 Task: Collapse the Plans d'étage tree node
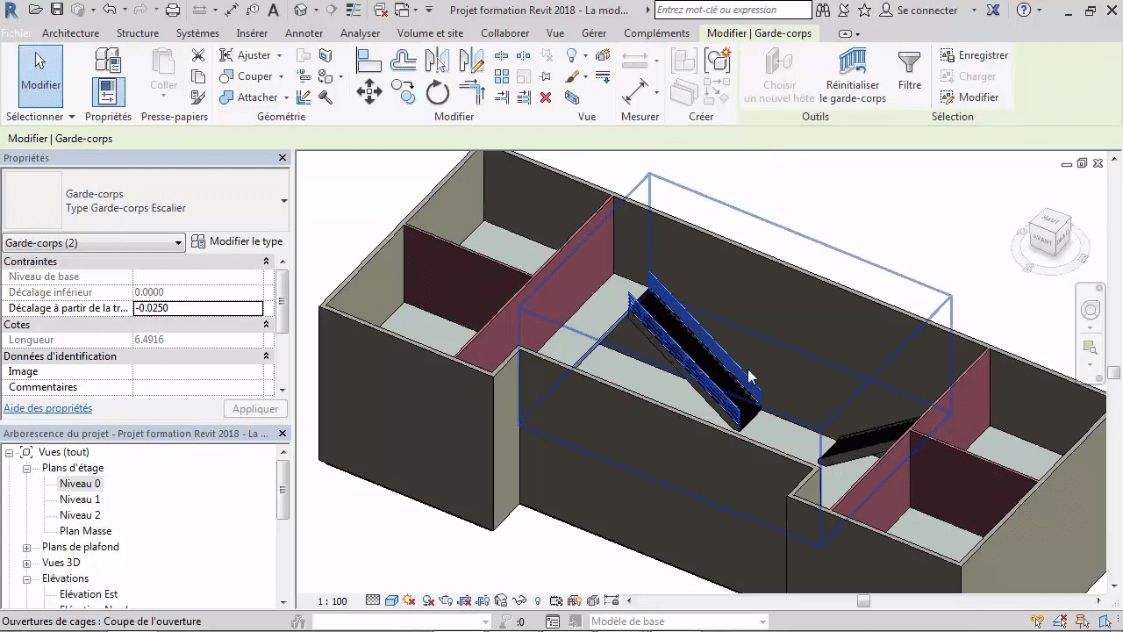coord(28,468)
